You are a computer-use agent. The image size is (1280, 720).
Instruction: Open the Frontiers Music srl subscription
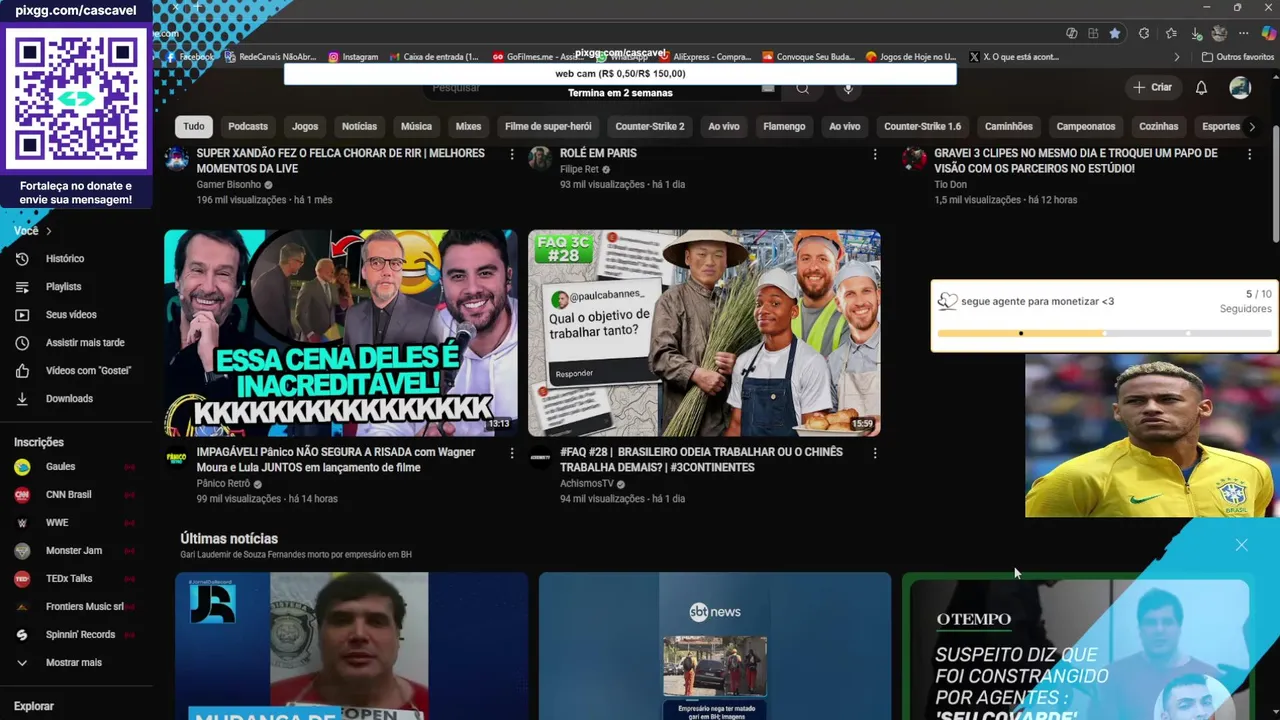(x=85, y=607)
